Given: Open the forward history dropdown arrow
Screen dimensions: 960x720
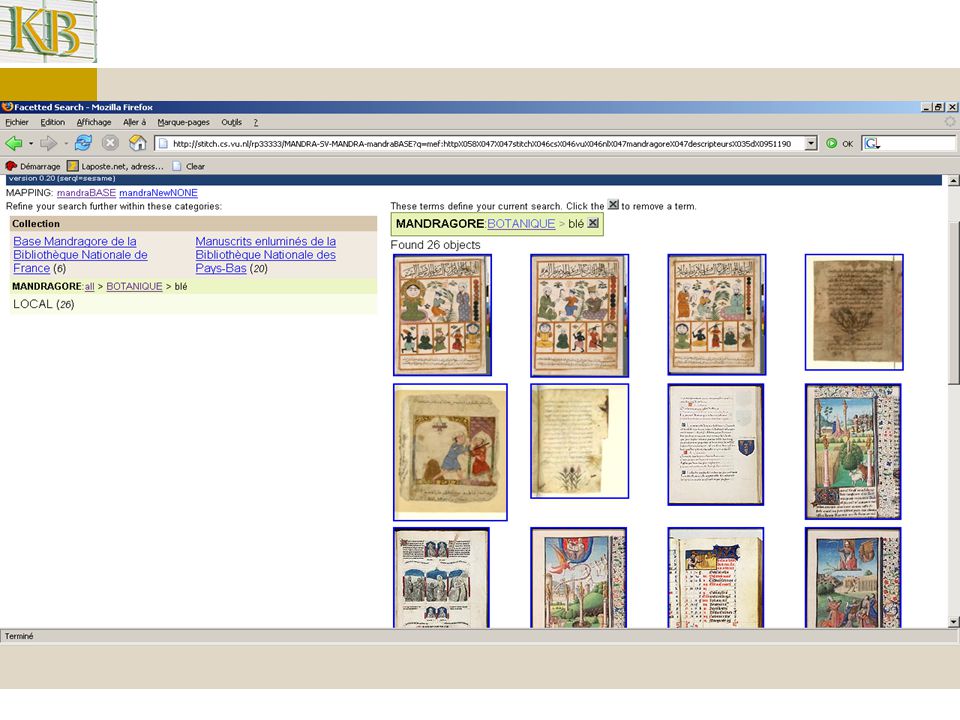Looking at the screenshot, I should (65, 144).
